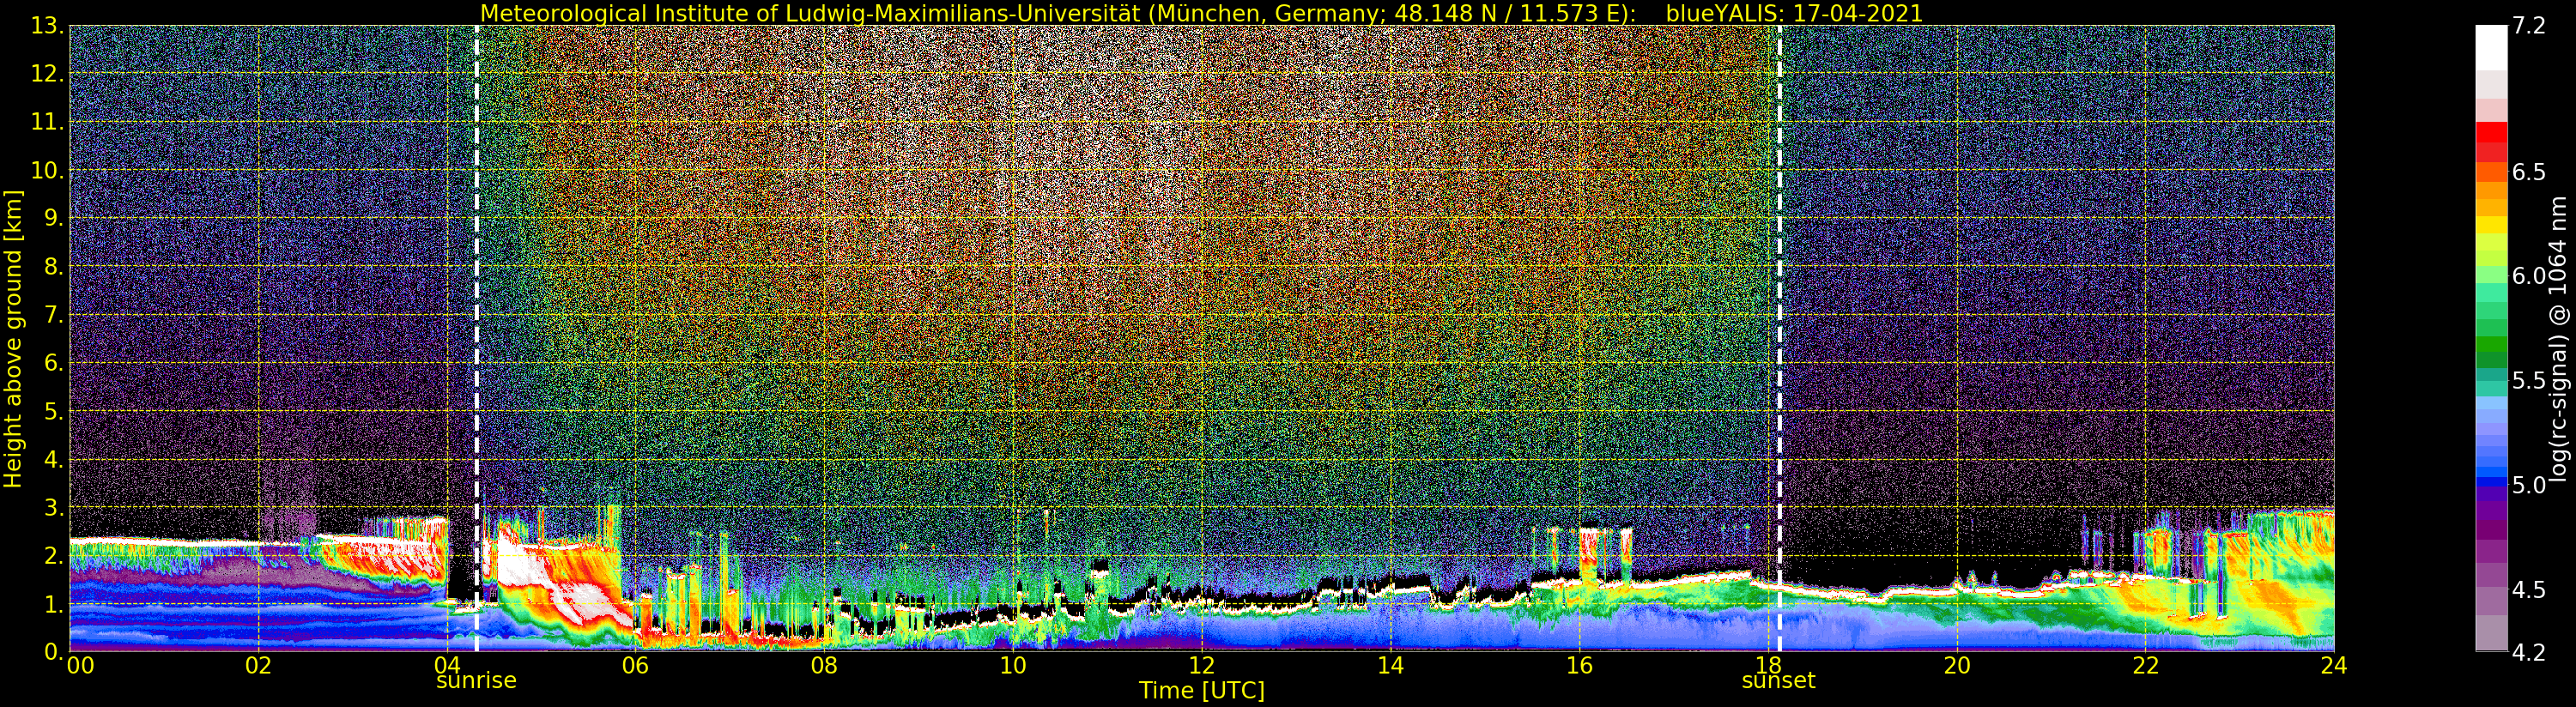Select the '13.' height tick label
The width and height of the screenshot is (2576, 707).
pyautogui.click(x=48, y=25)
